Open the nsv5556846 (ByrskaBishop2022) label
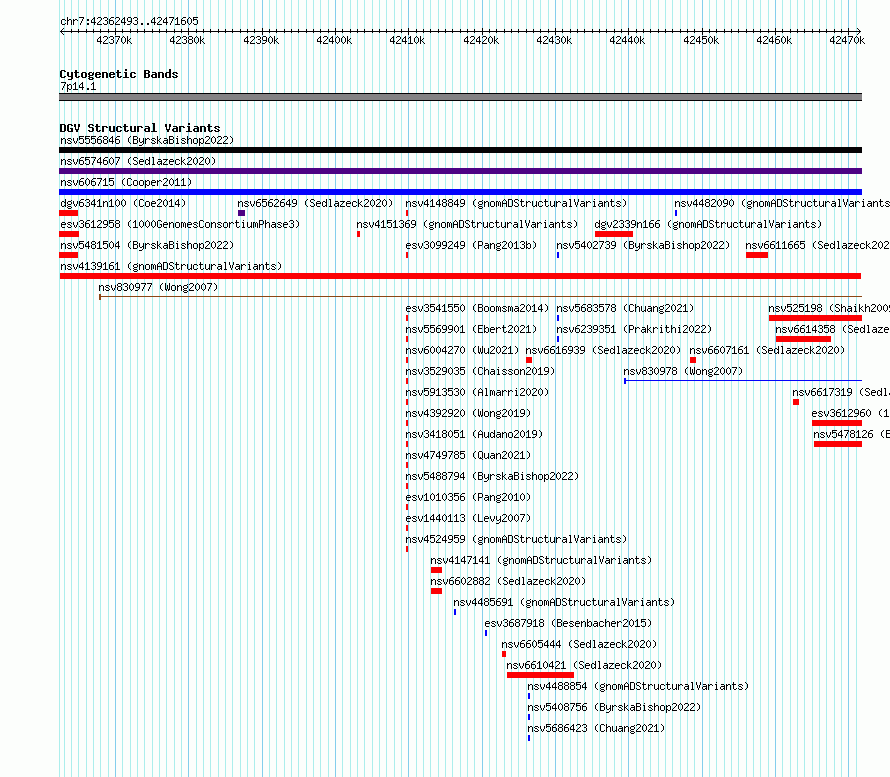This screenshot has height=777, width=890. 147,140
